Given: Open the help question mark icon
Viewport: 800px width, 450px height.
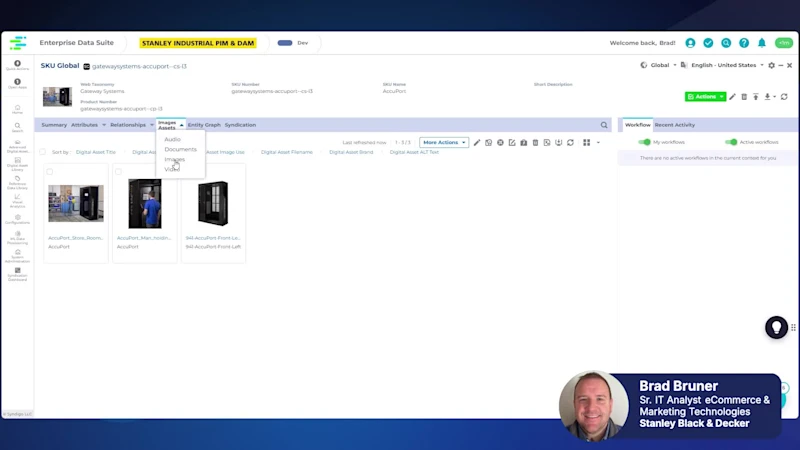Looking at the screenshot, I should [743, 43].
